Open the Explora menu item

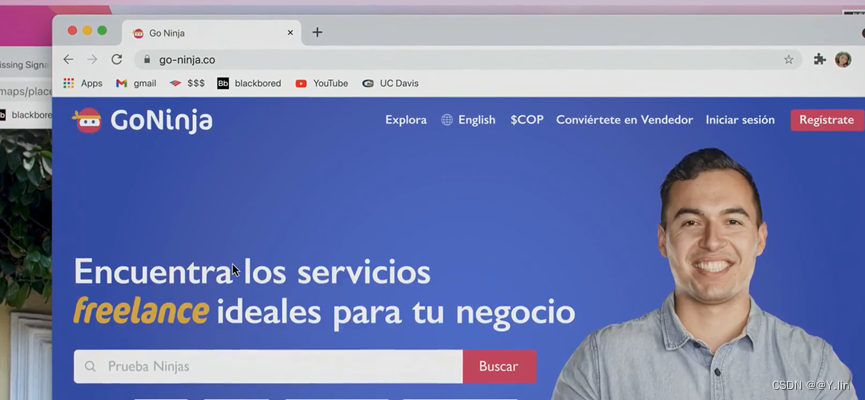click(x=405, y=120)
